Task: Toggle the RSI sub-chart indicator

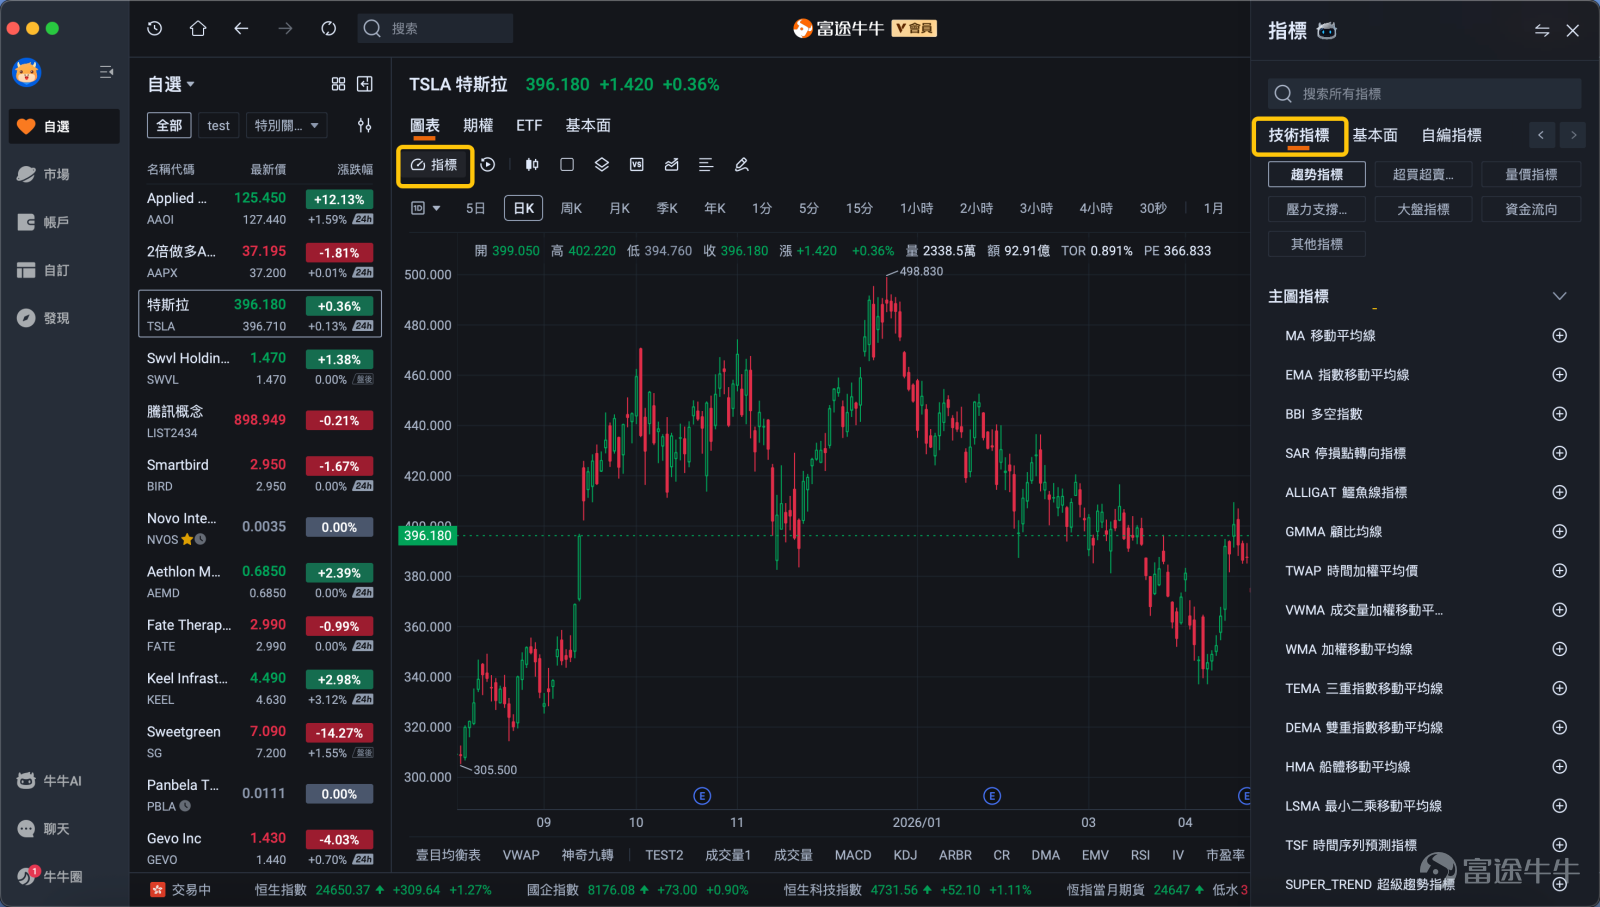Action: 1140,855
